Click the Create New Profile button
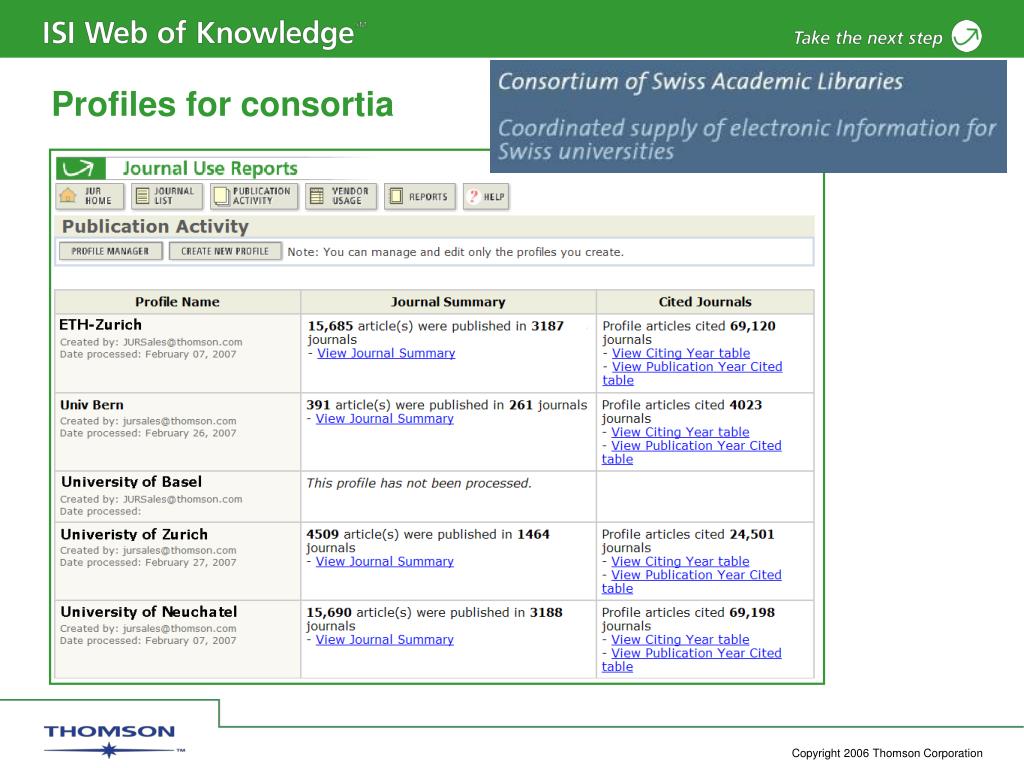This screenshot has width=1024, height=768. tap(225, 251)
